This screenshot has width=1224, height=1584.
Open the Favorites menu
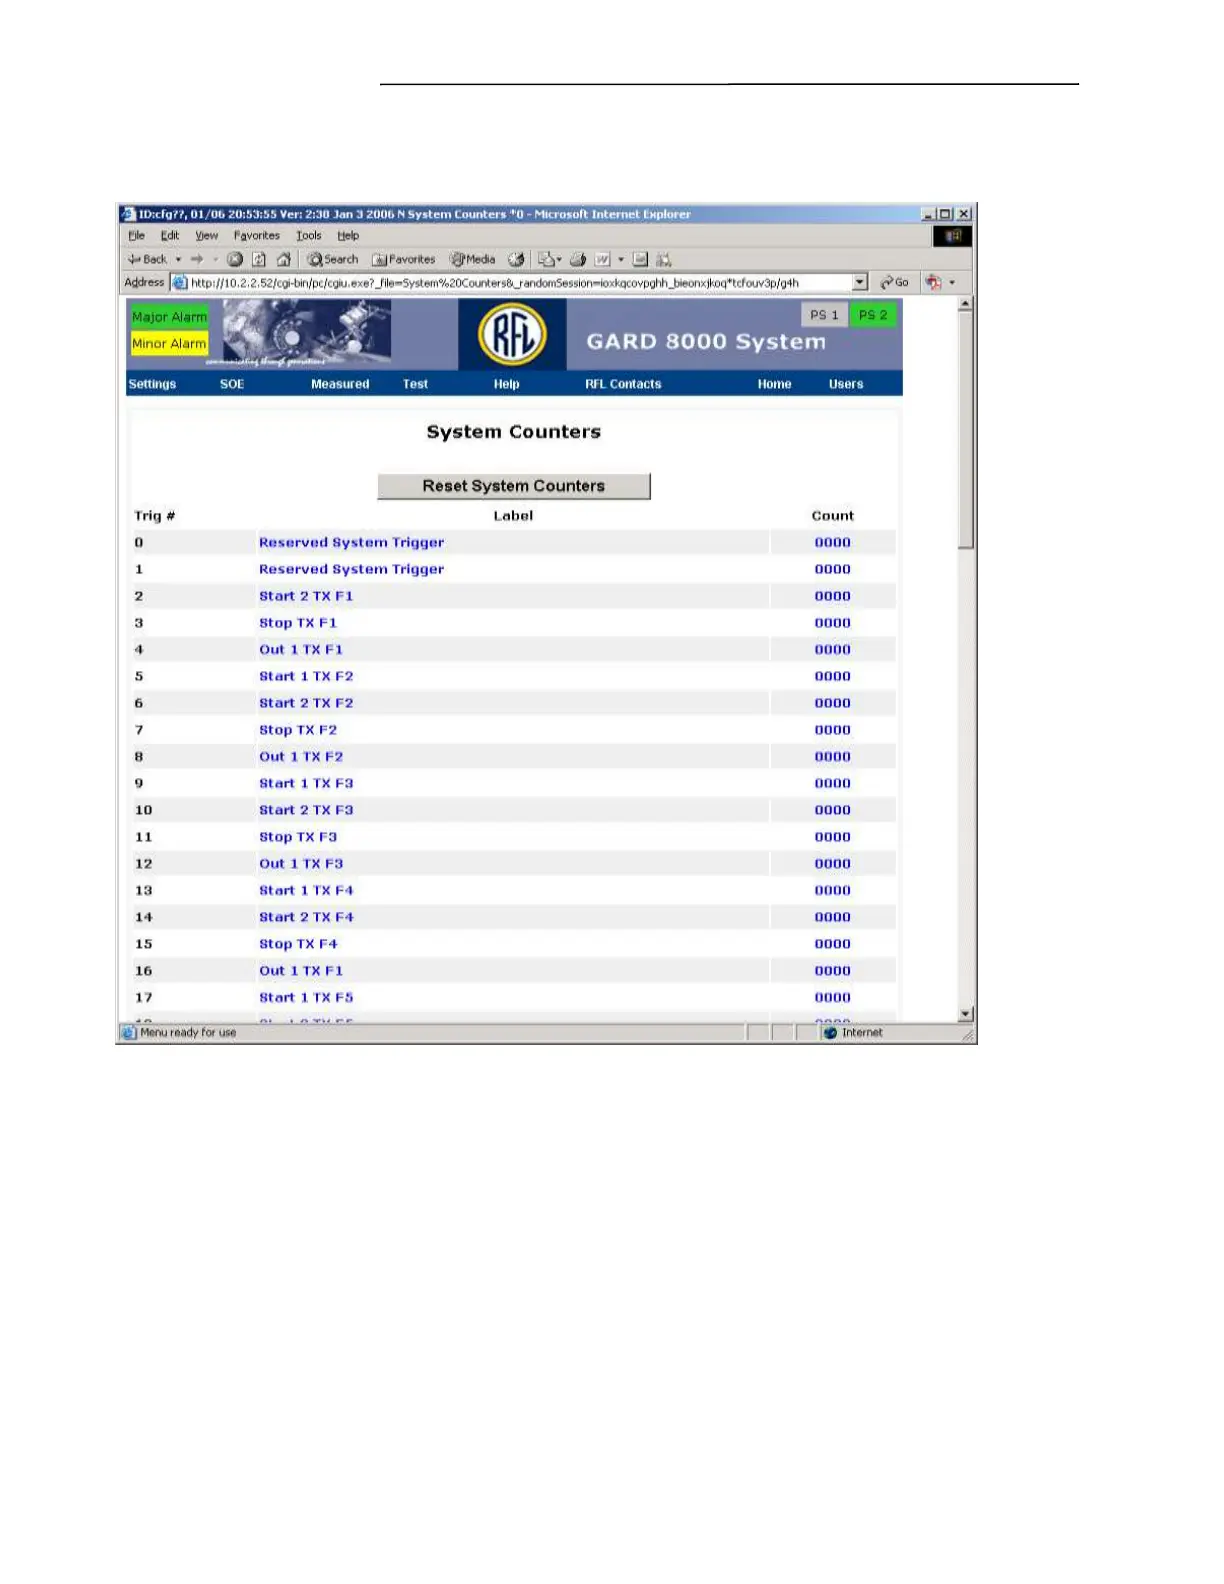(256, 236)
